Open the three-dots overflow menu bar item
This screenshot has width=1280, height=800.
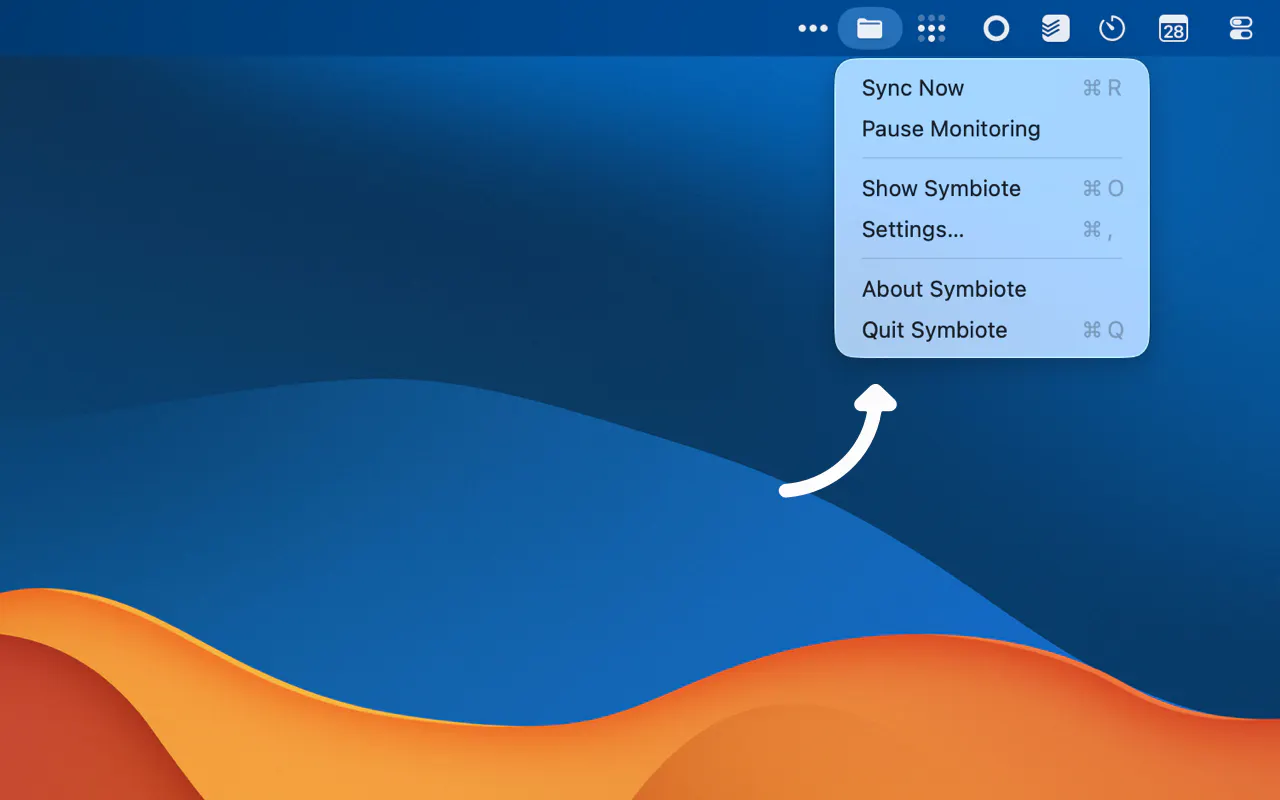click(x=813, y=28)
